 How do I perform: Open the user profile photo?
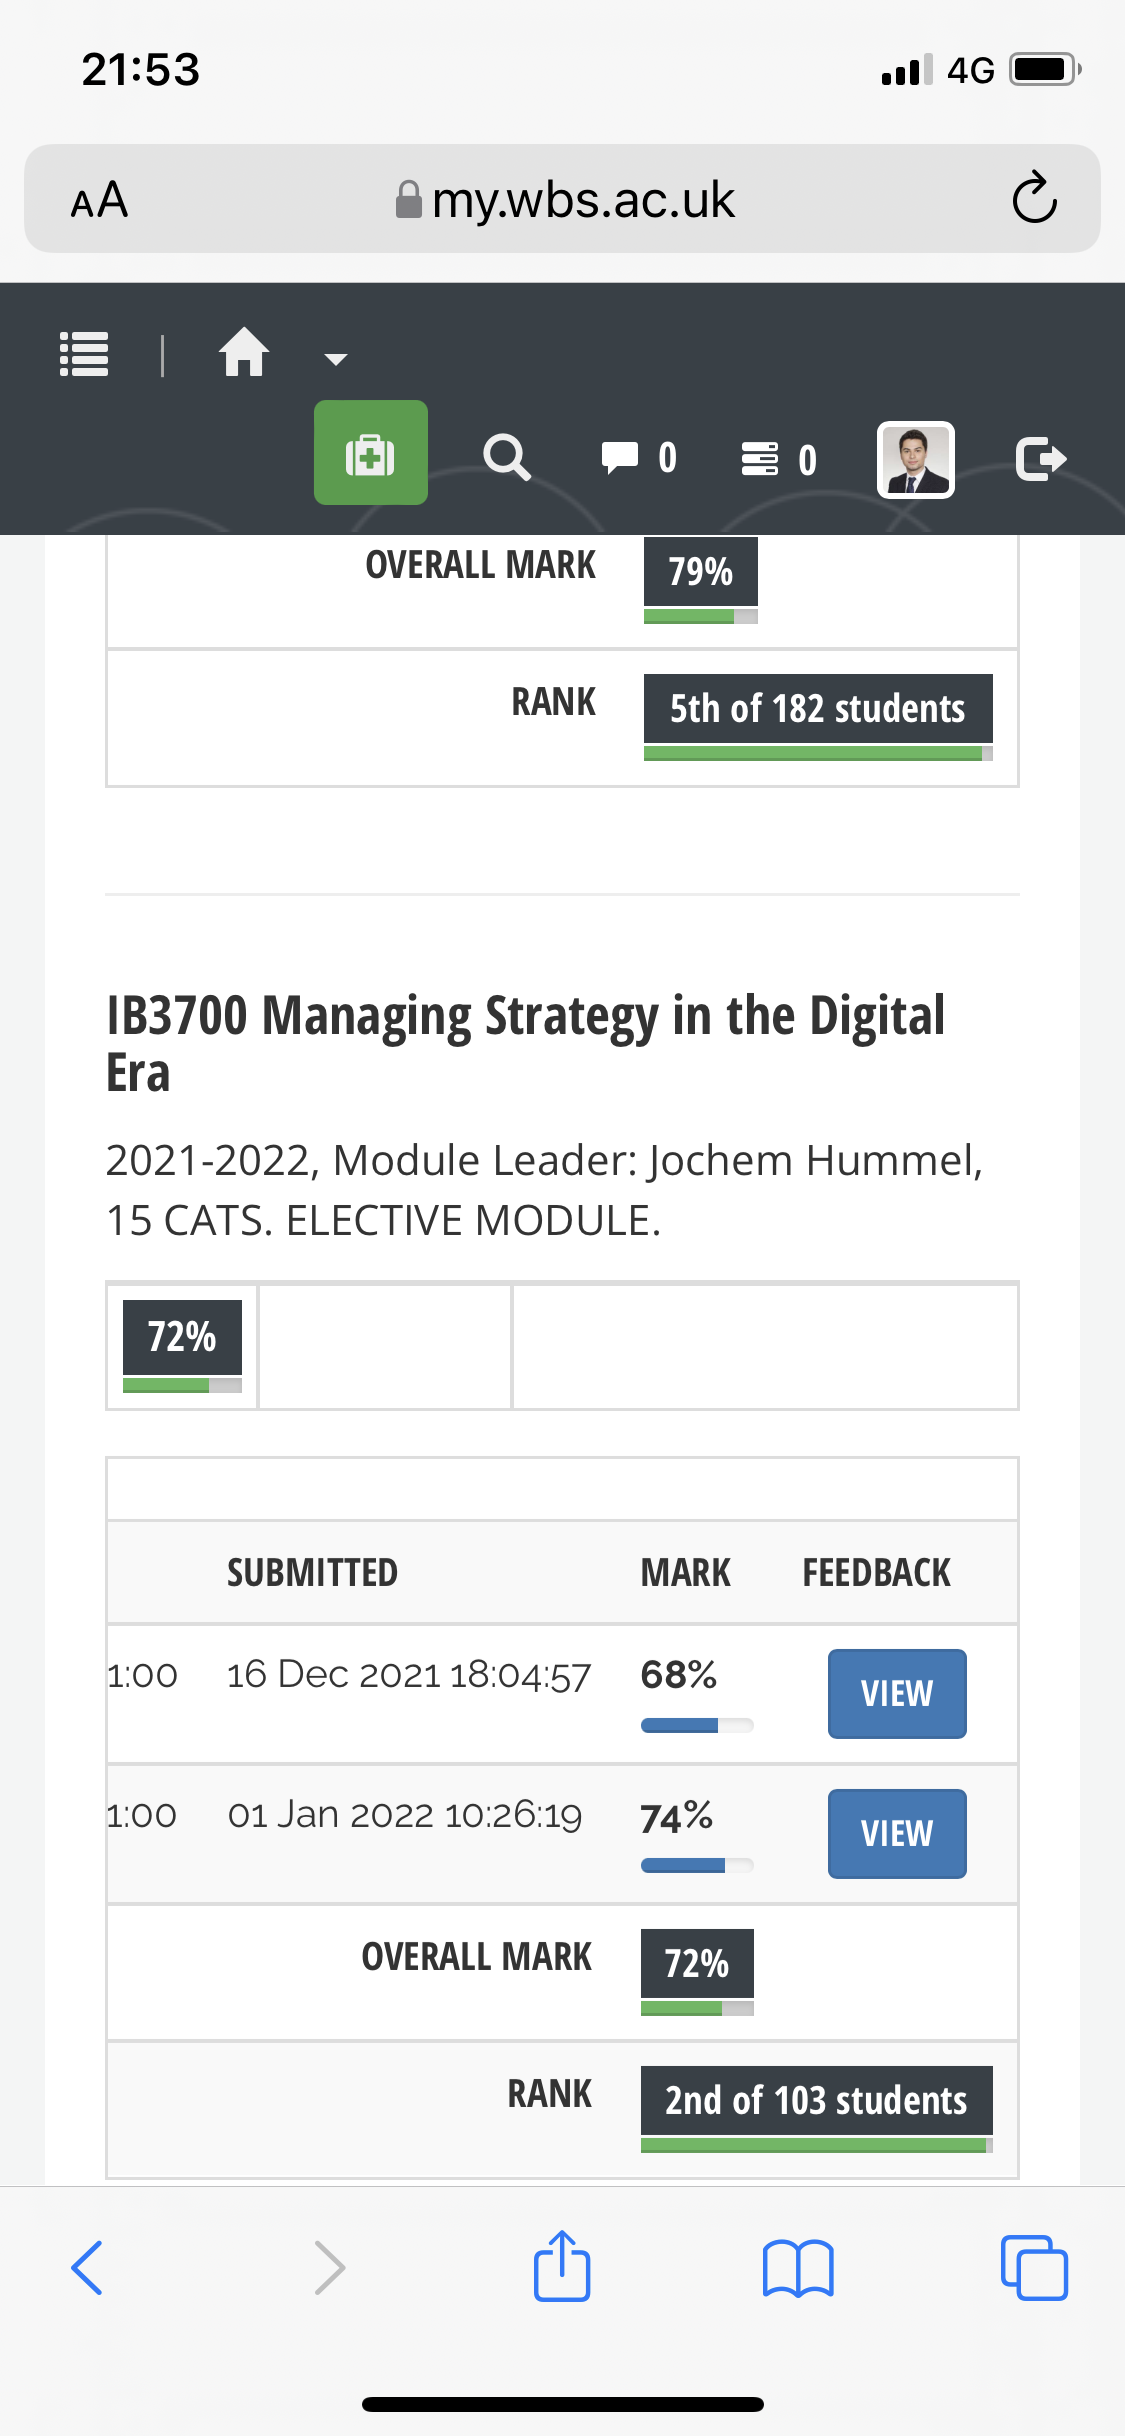[x=916, y=459]
